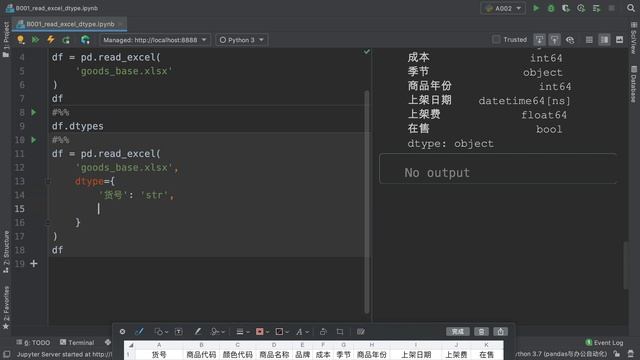This screenshot has height=360, width=640.
Task: Open the Favorites tool window tab
Action: pyautogui.click(x=6, y=307)
